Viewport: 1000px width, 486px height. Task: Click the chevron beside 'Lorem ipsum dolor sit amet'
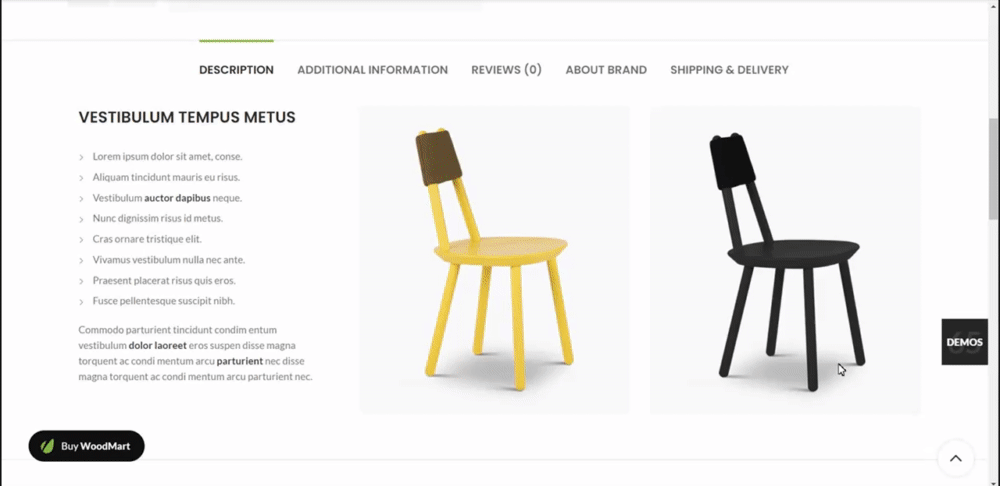coord(81,157)
